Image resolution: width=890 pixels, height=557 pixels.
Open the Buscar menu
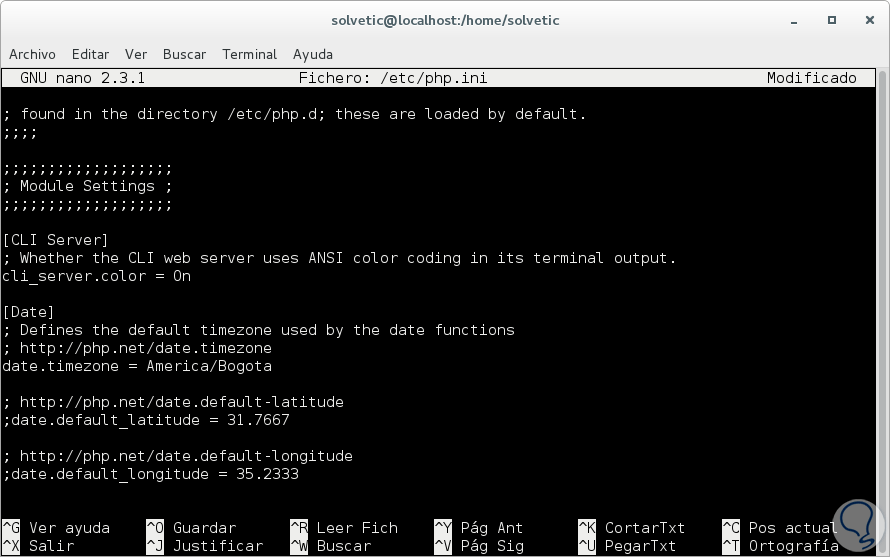(x=184, y=54)
